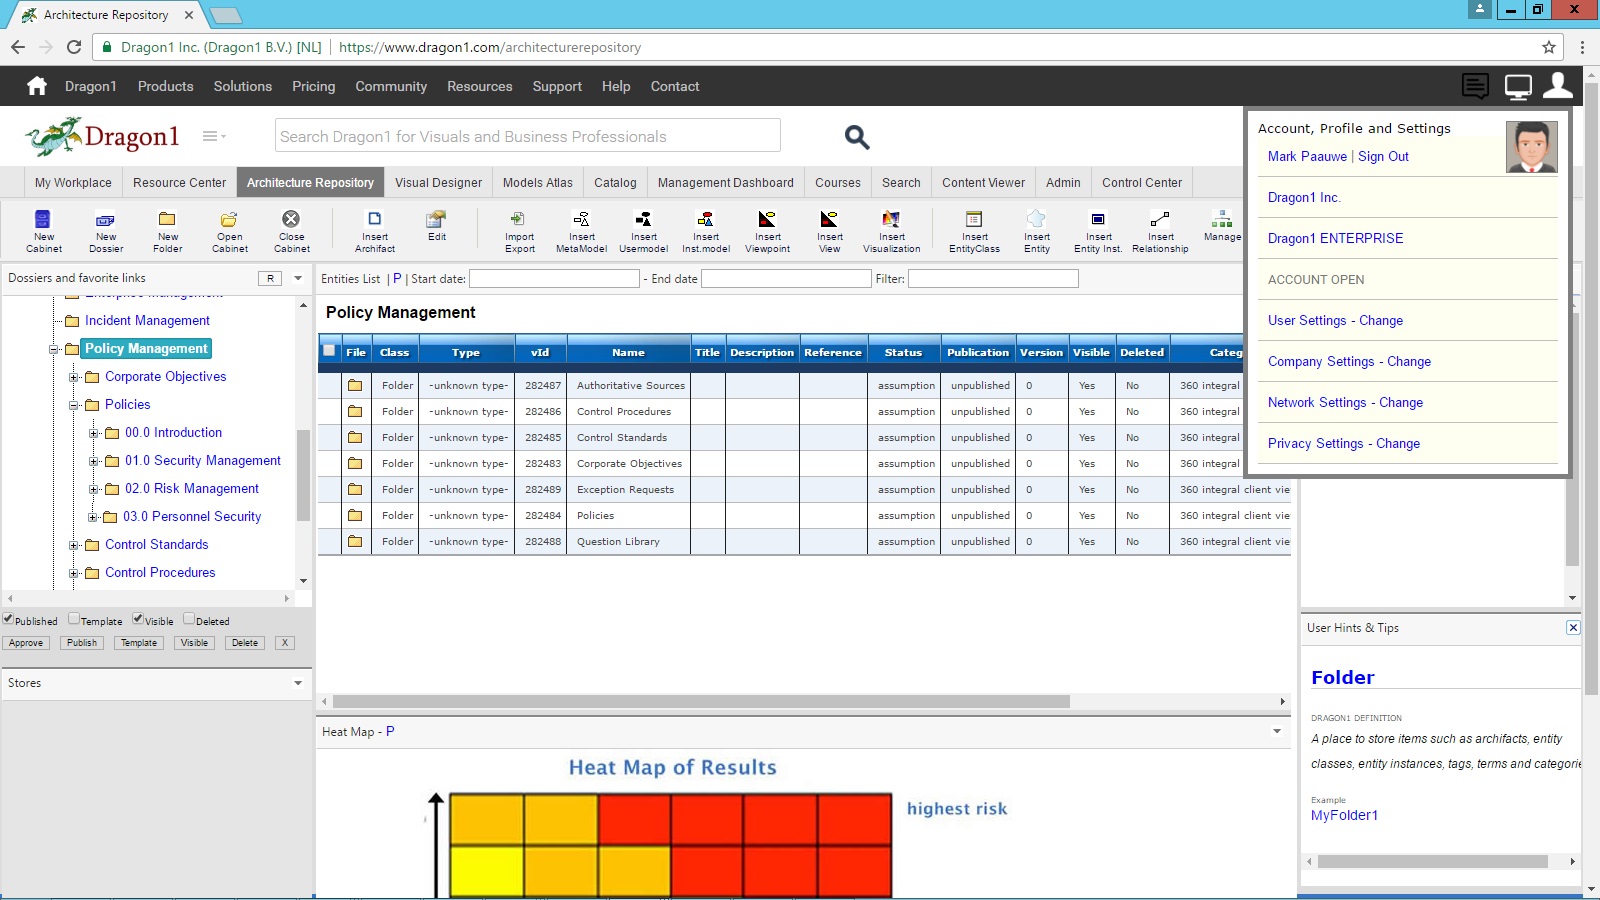Screen dimensions: 1600x900
Task: Select the Insert Viewpoint tool
Action: tap(767, 231)
